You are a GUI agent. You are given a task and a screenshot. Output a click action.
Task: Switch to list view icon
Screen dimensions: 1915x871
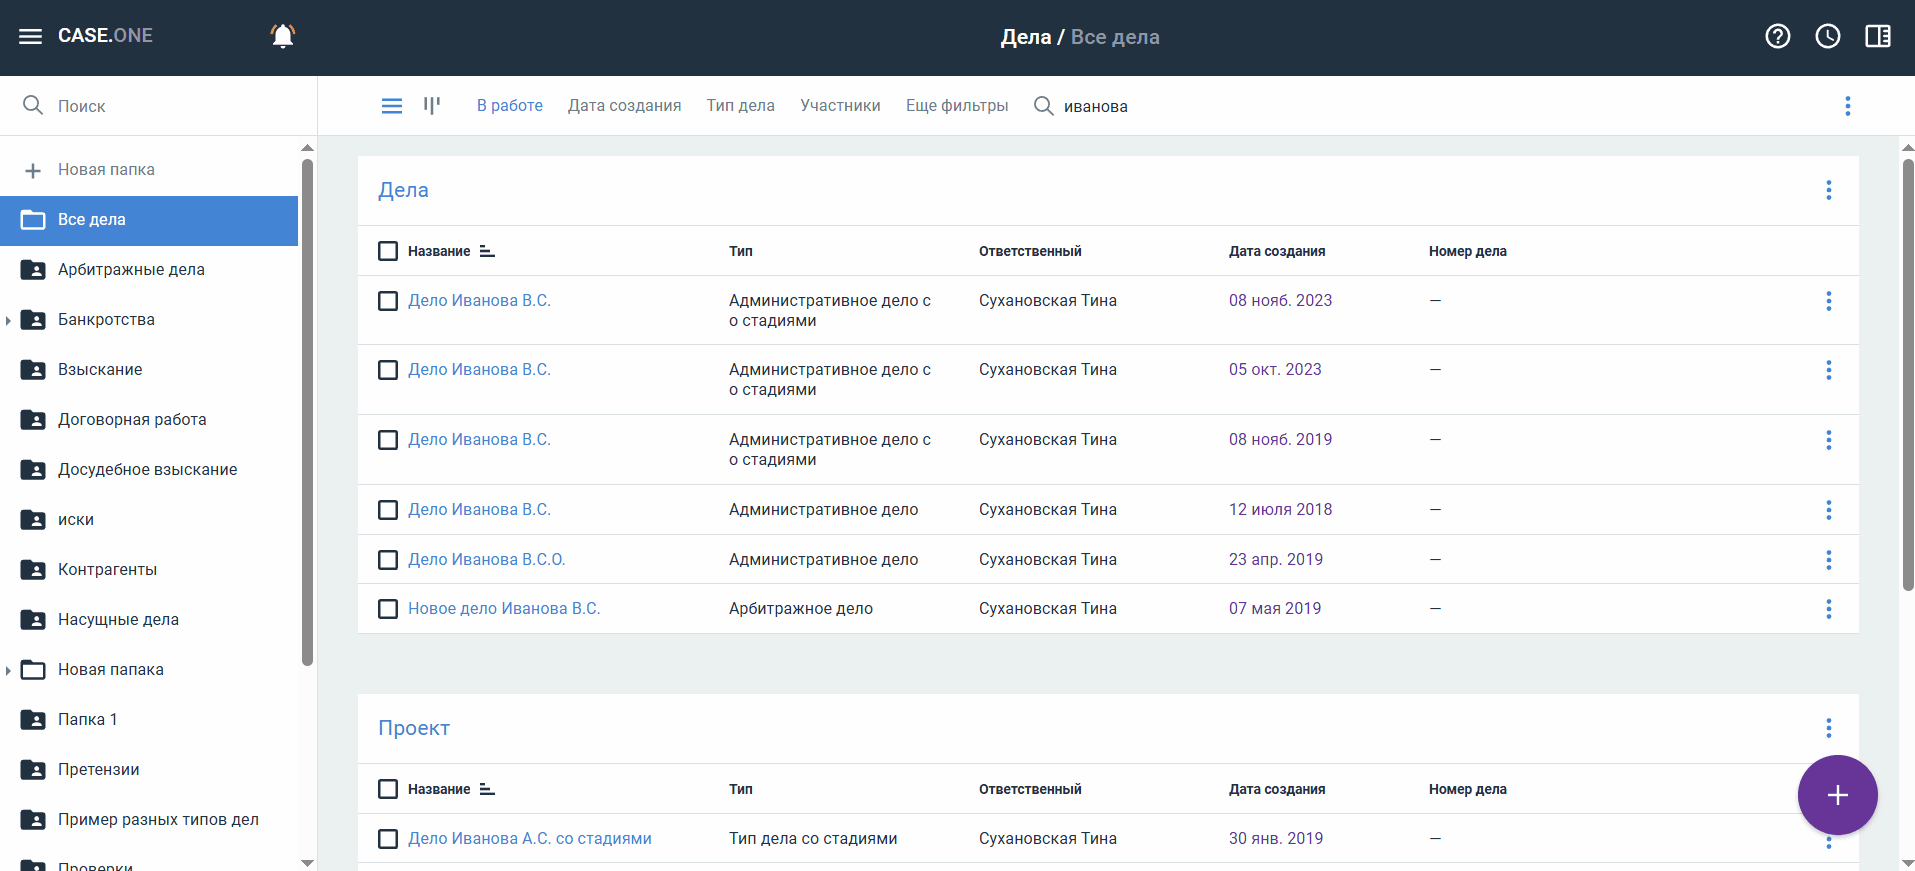pyautogui.click(x=392, y=106)
